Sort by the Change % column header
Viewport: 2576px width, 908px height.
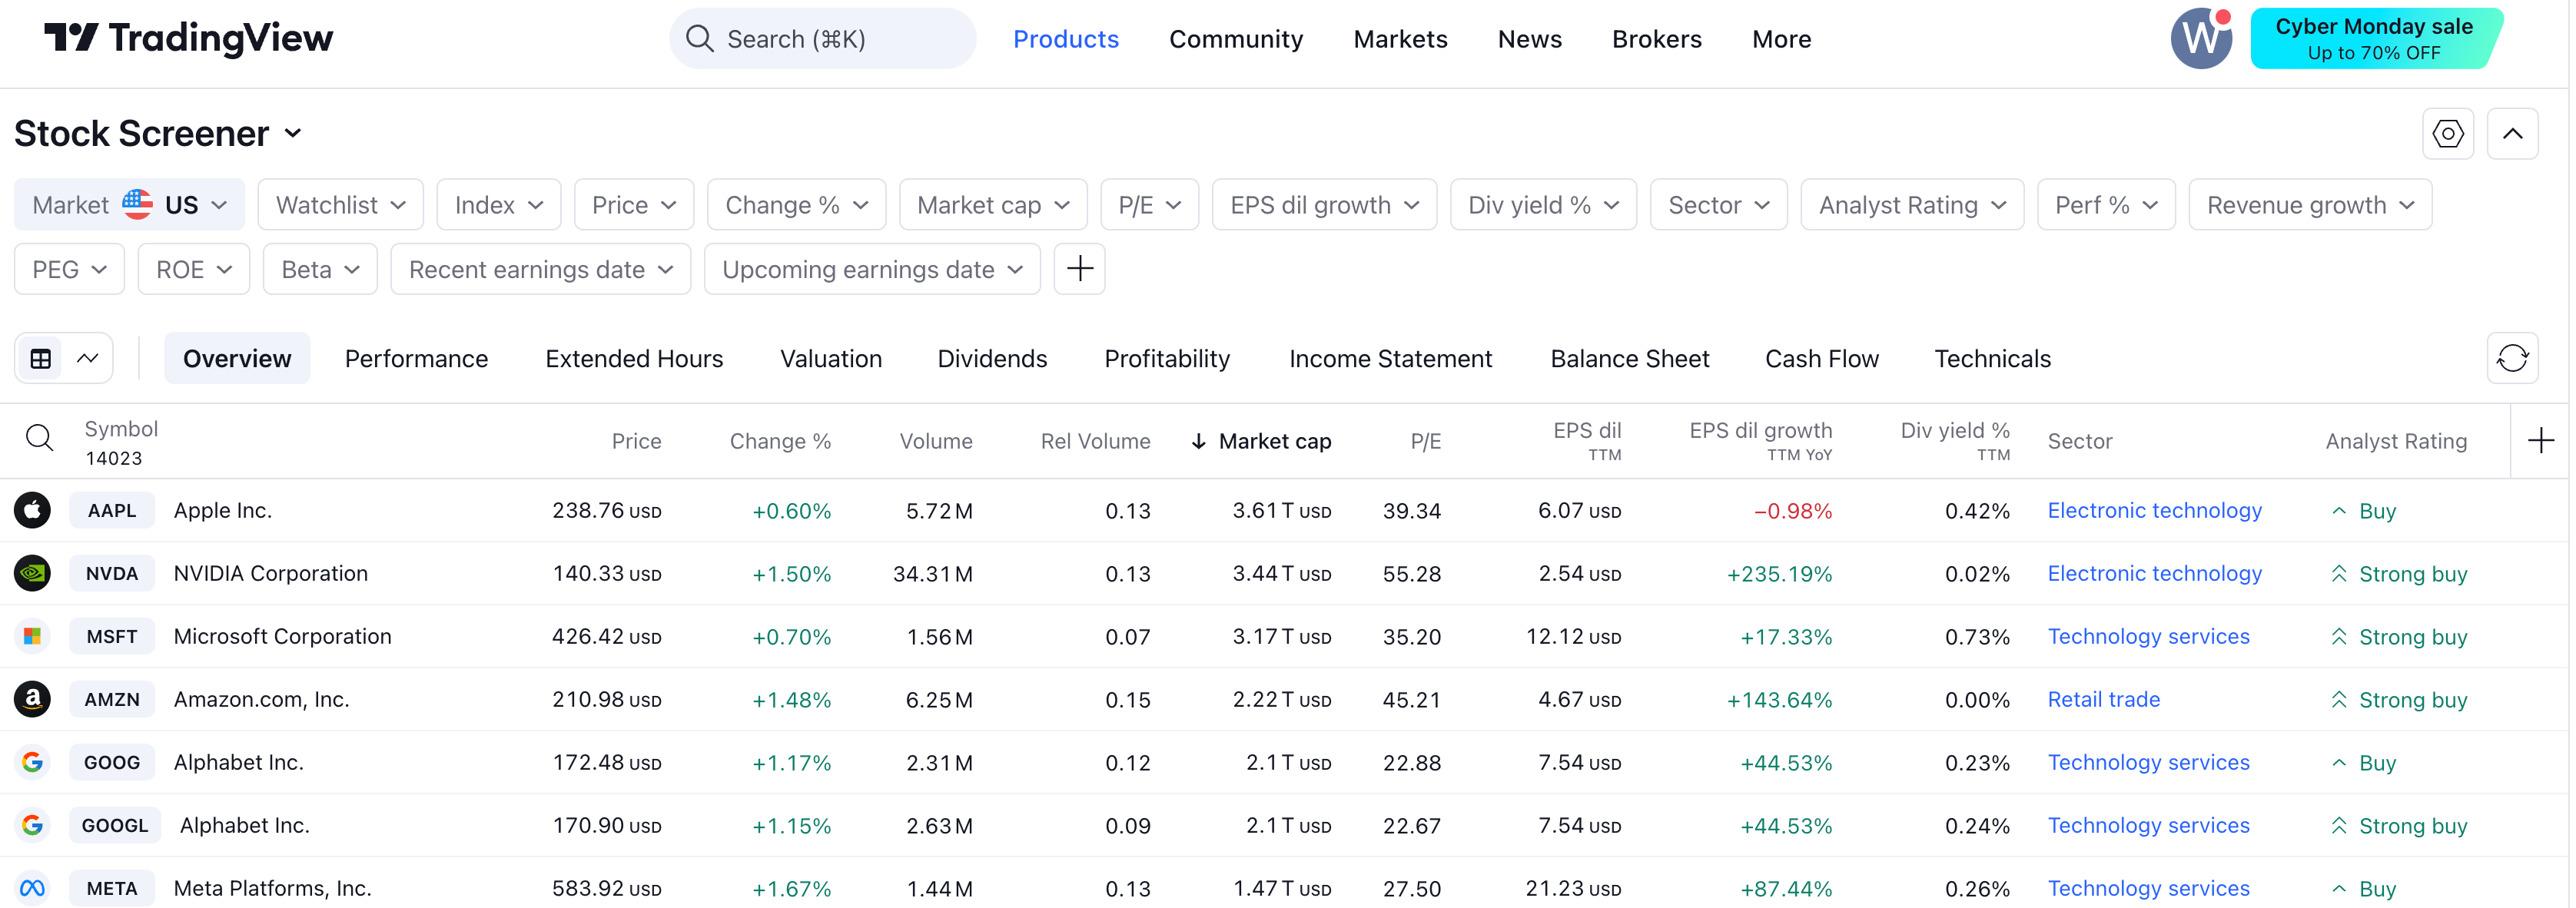(780, 441)
